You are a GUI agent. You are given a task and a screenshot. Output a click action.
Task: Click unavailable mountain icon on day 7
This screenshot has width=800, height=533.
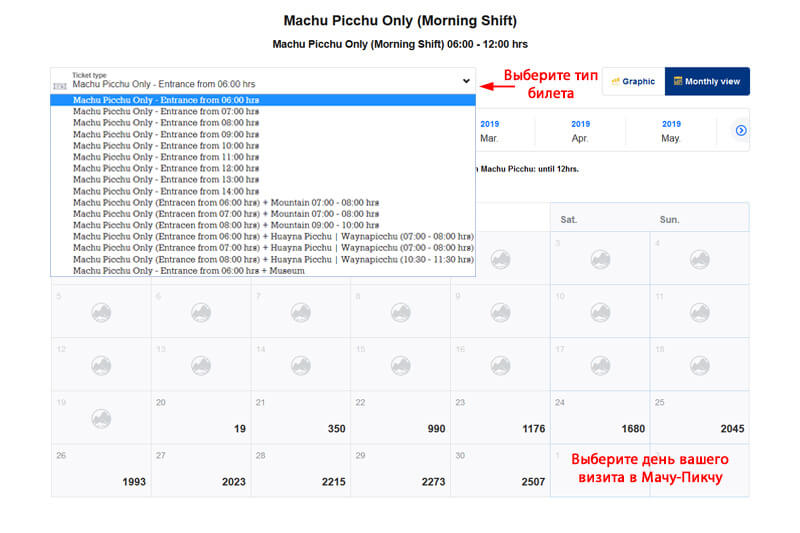(301, 313)
